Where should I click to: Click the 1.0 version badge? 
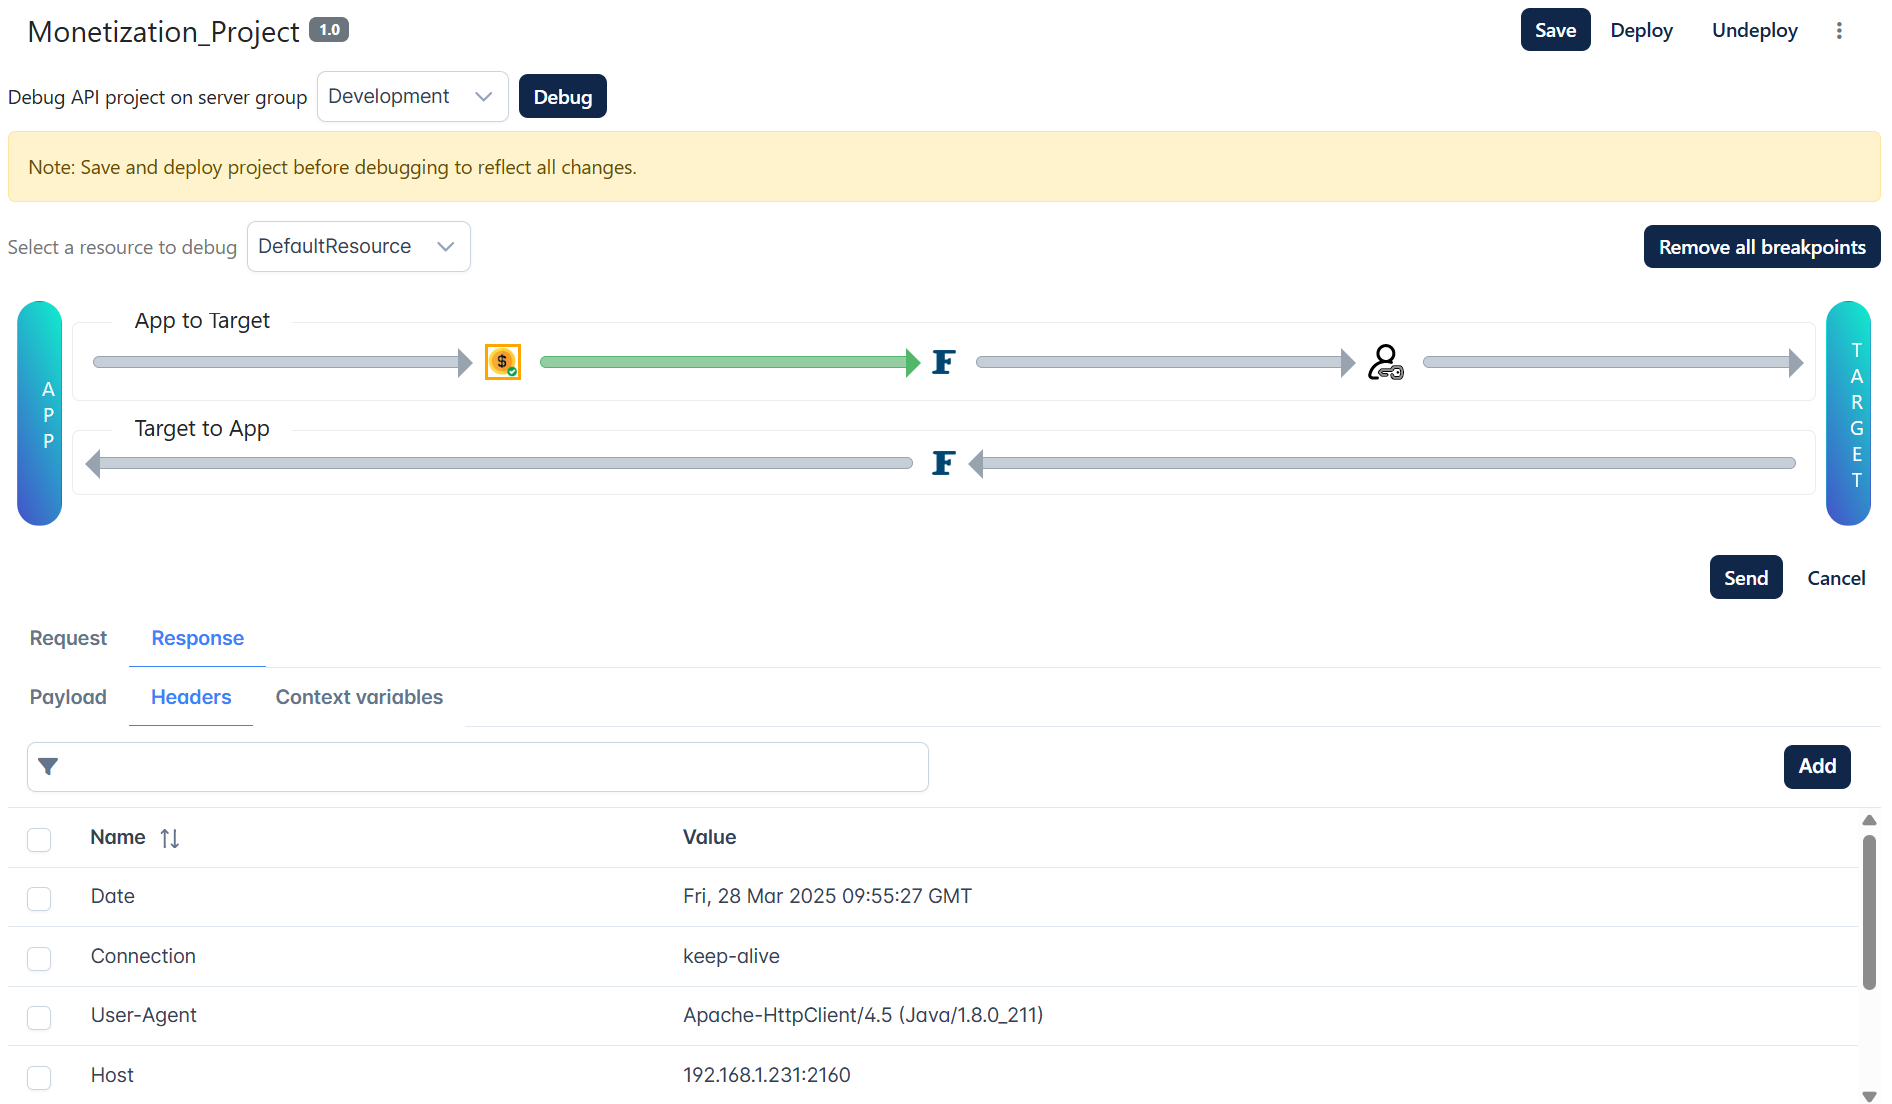328,30
